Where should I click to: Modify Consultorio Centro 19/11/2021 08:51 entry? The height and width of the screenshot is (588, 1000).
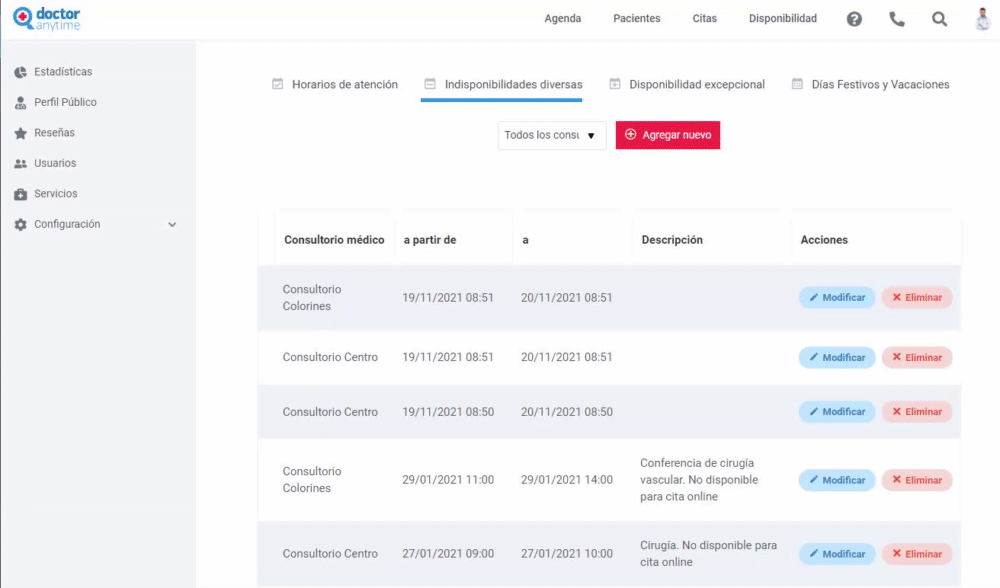(x=837, y=358)
